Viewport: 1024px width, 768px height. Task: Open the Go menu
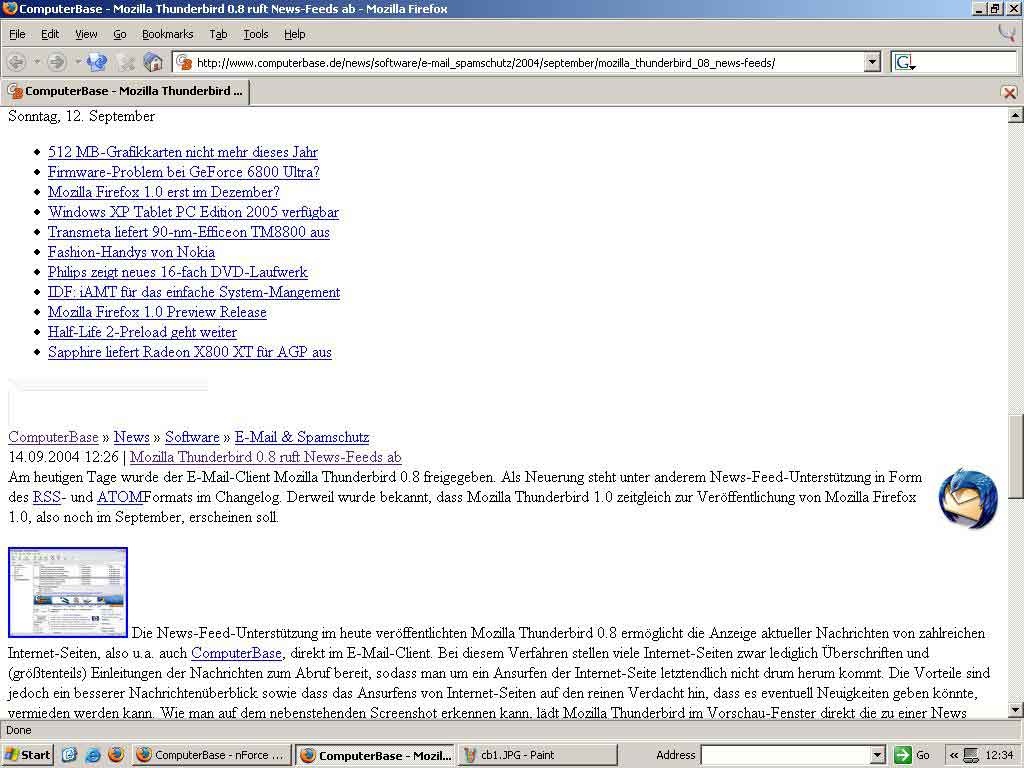pyautogui.click(x=120, y=34)
